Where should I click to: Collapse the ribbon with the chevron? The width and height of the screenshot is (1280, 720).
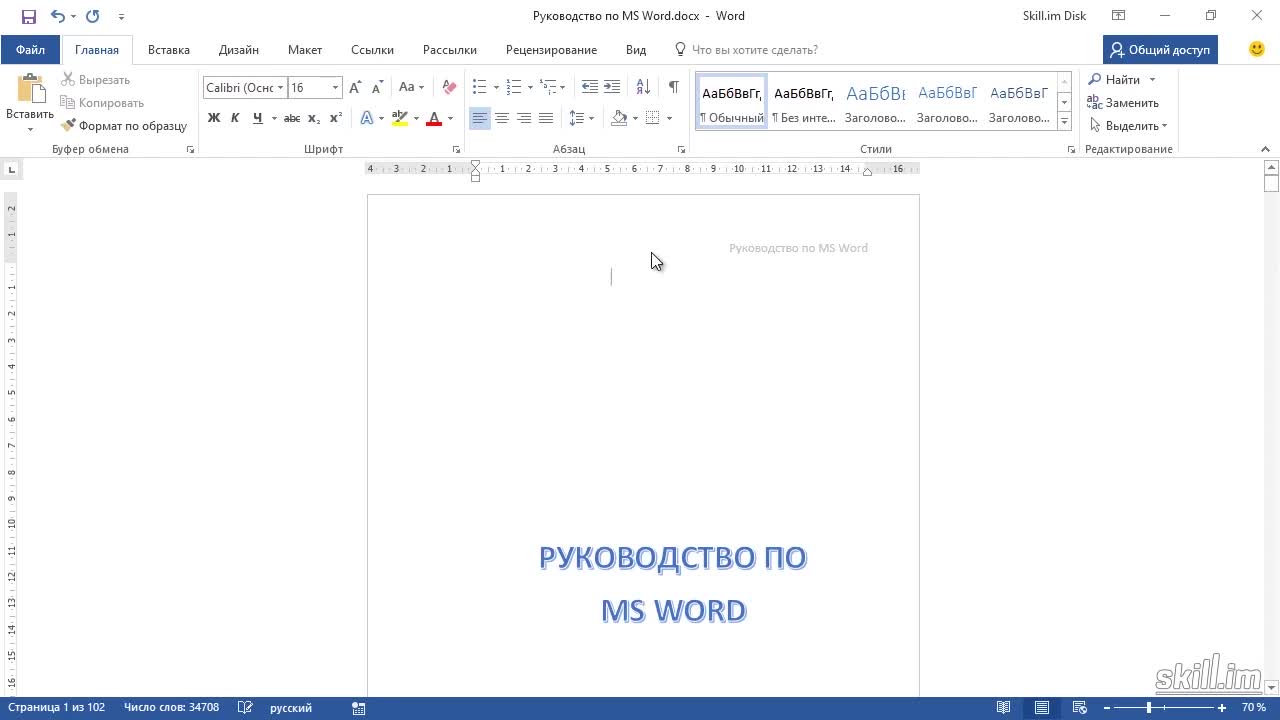coord(1265,149)
